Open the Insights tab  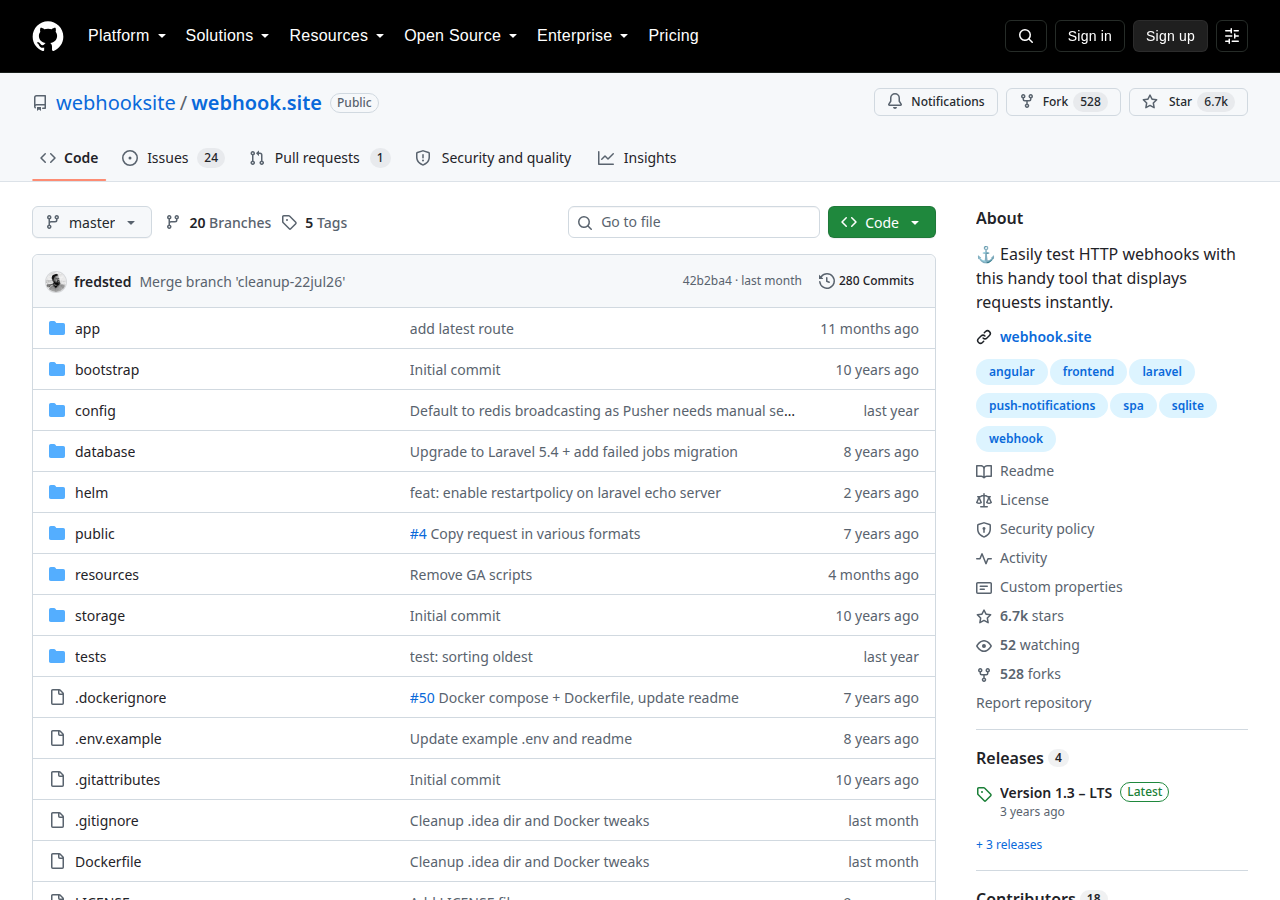pyautogui.click(x=637, y=158)
